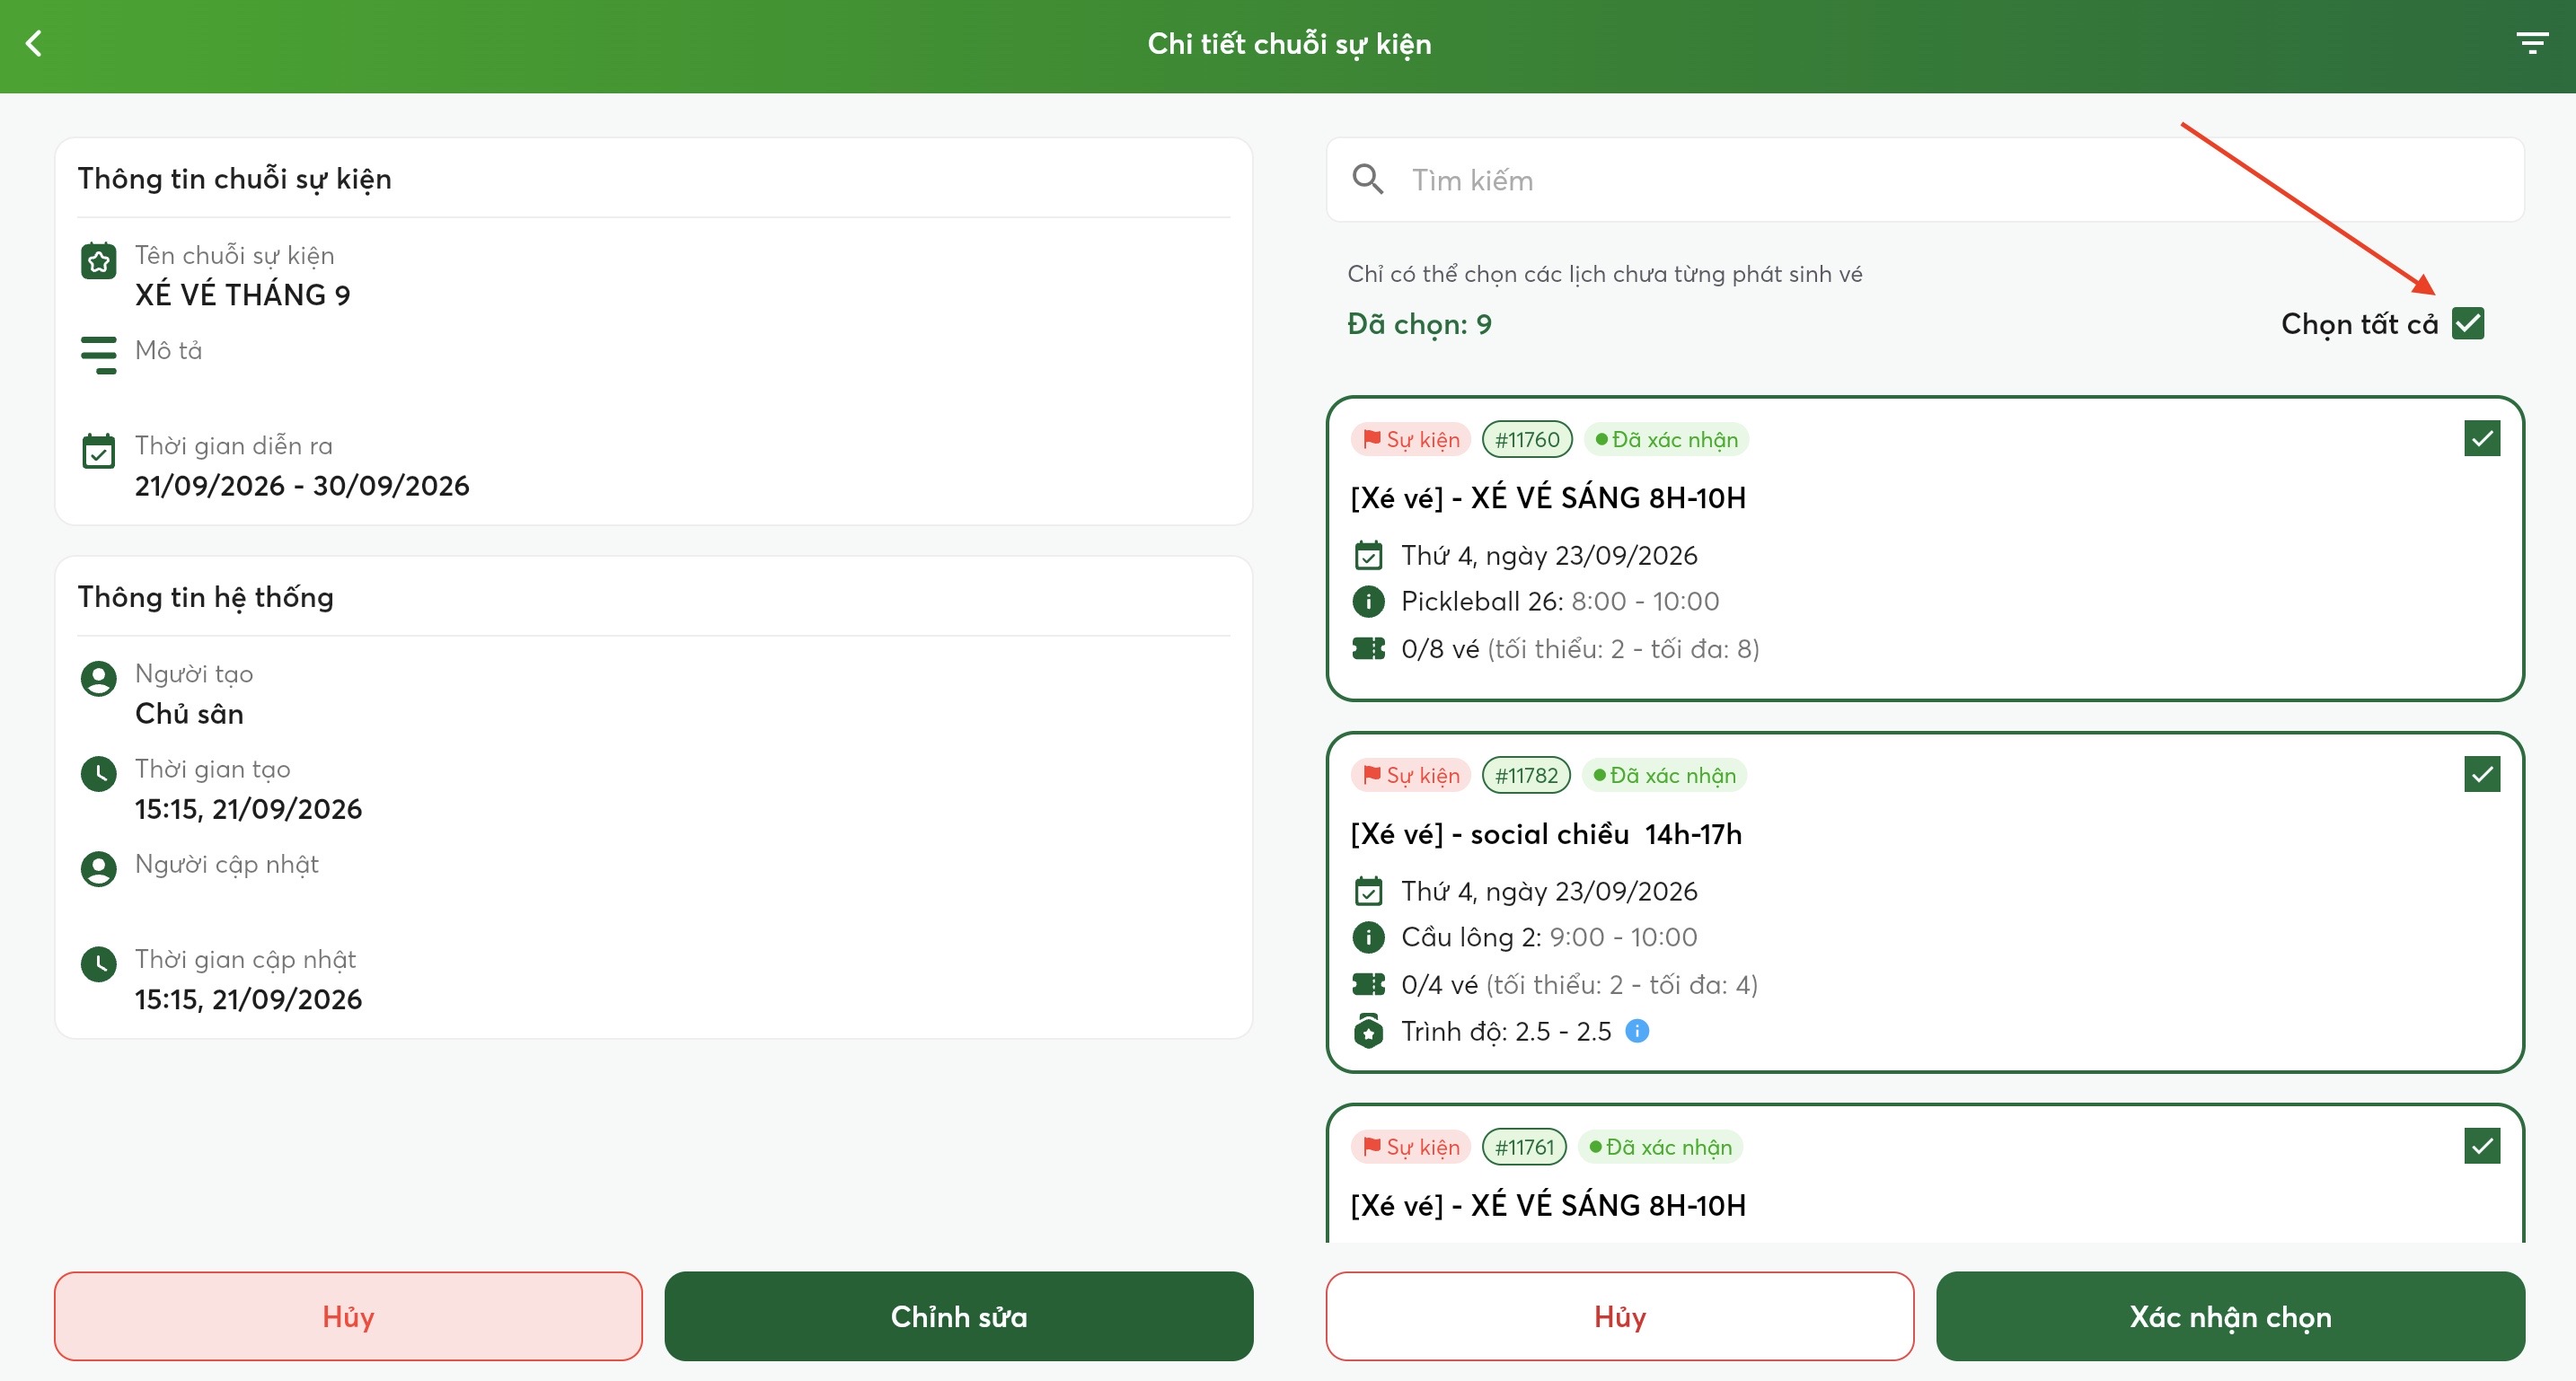The width and height of the screenshot is (2576, 1381).
Task: Click "Pickleball 26: 8:00 - 10:00" text
Action: 1560,601
